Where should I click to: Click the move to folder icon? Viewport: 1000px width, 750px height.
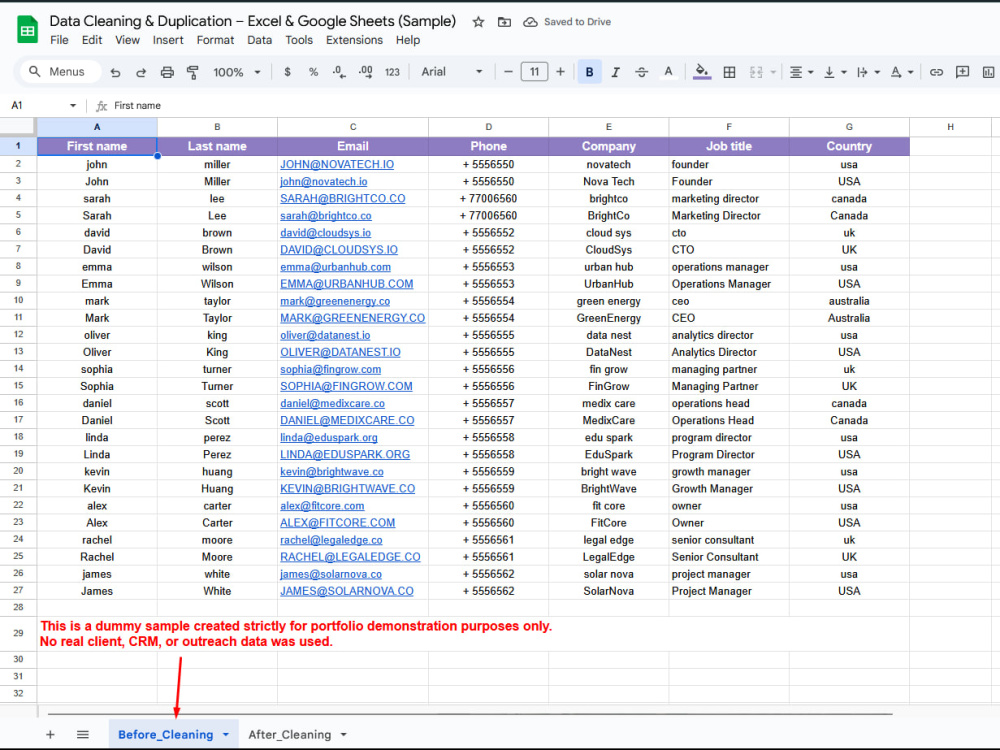[x=504, y=22]
